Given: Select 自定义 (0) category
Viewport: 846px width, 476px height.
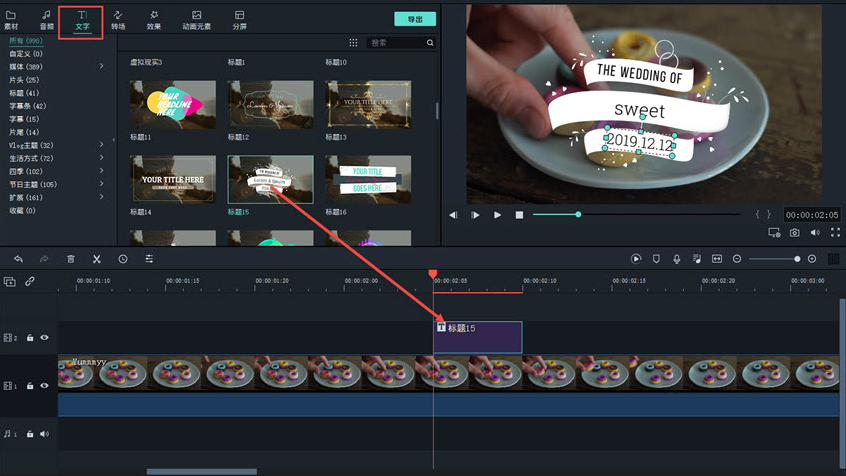Looking at the screenshot, I should (25, 53).
